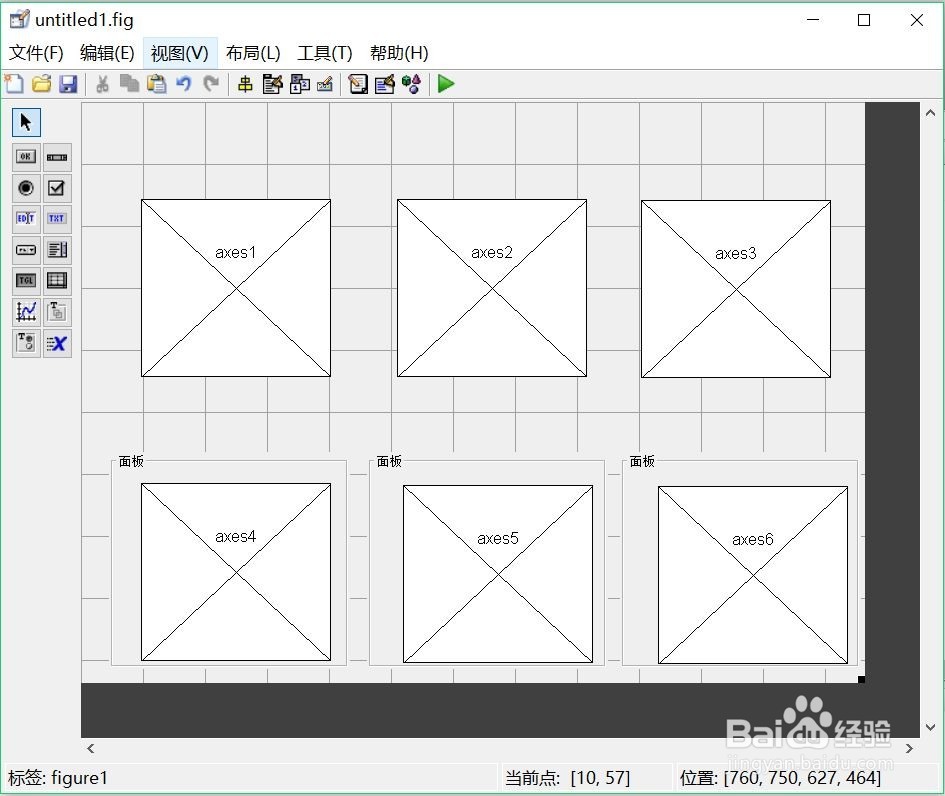Click the horizontal scrollbar right arrow
The image size is (945, 796).
[x=909, y=748]
